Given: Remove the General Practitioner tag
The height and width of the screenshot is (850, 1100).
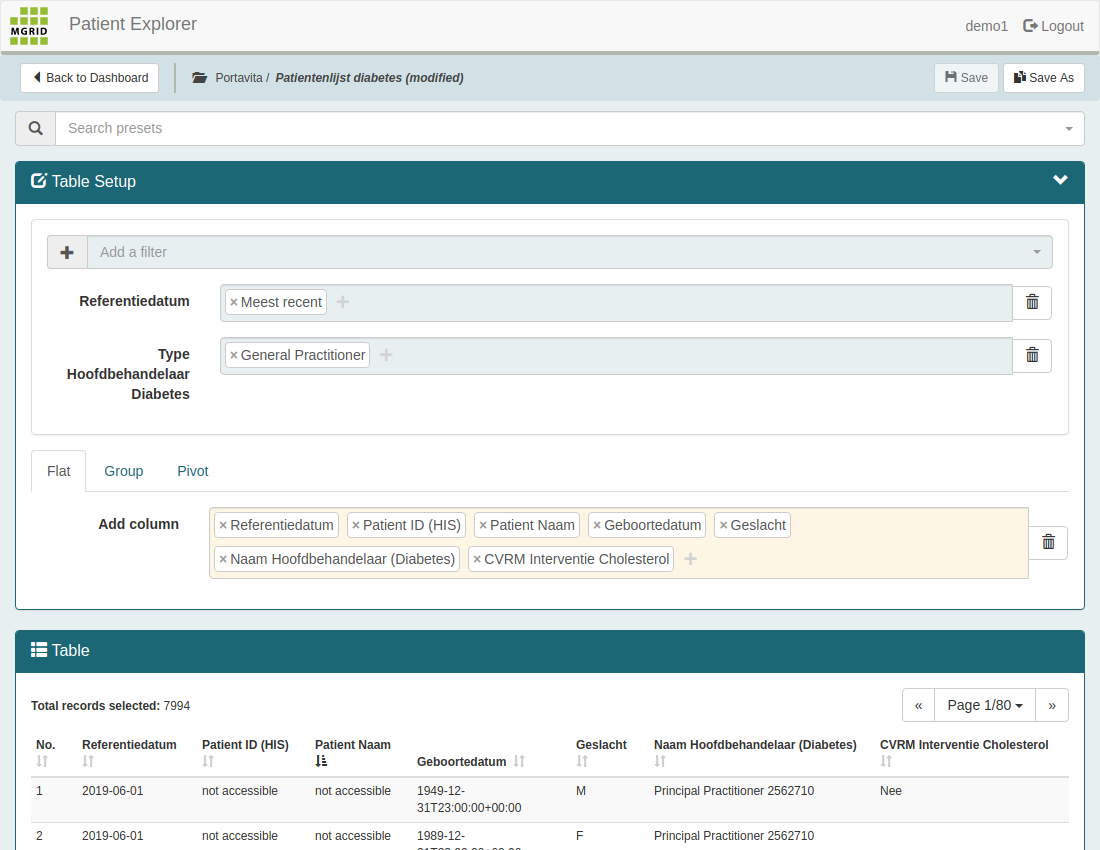Looking at the screenshot, I should tap(234, 356).
